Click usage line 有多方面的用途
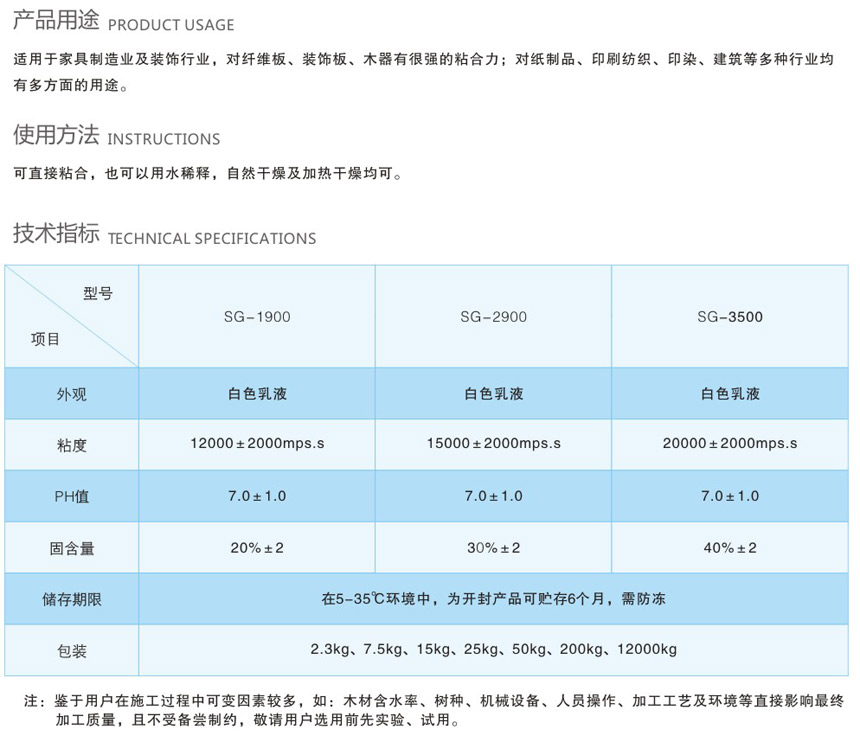 71,85
